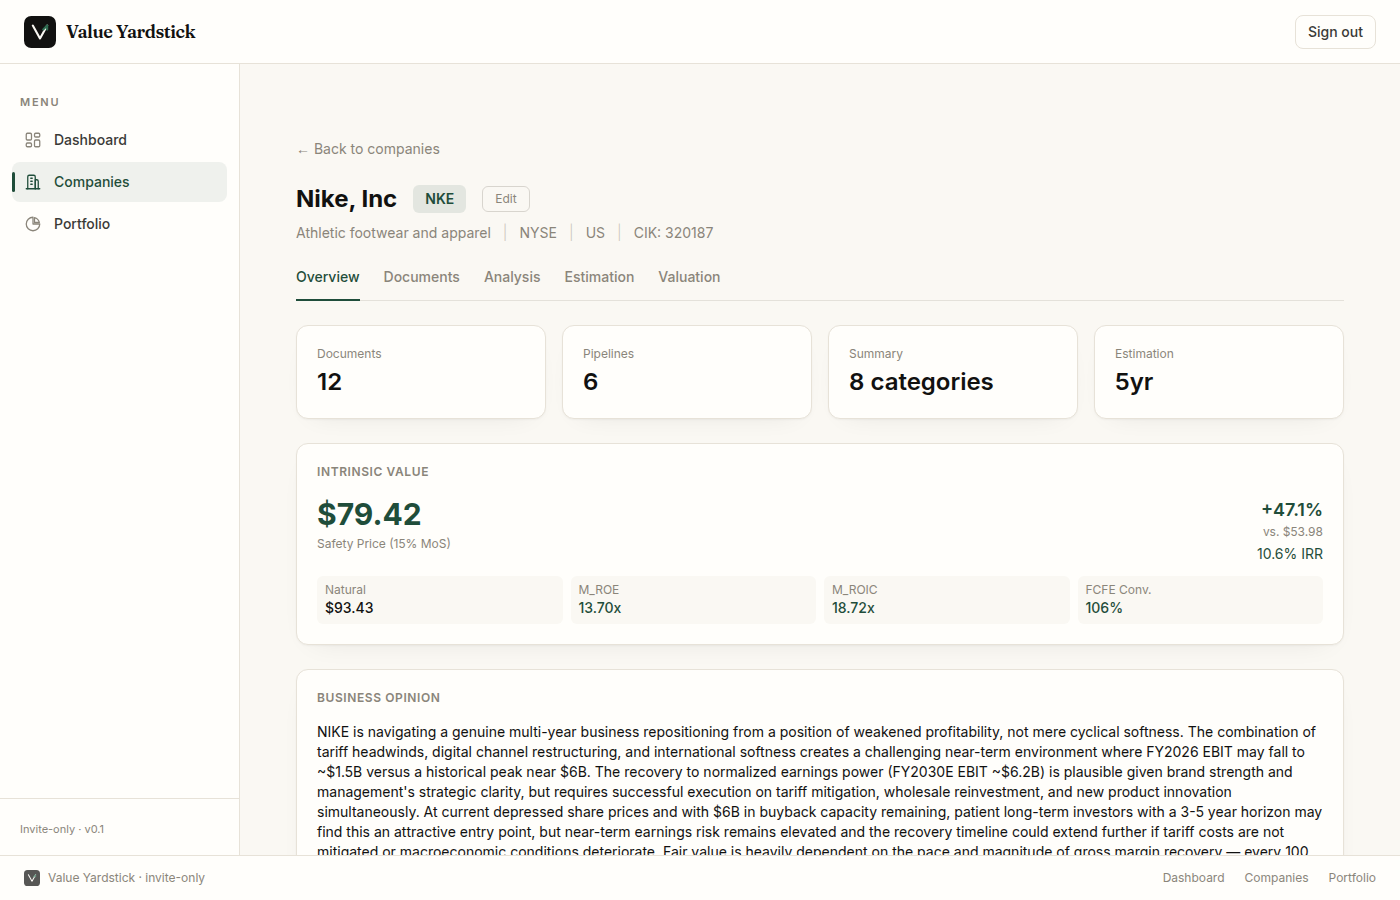Viewport: 1400px width, 900px height.
Task: Click the Natural $93.43 metric
Action: [440, 600]
